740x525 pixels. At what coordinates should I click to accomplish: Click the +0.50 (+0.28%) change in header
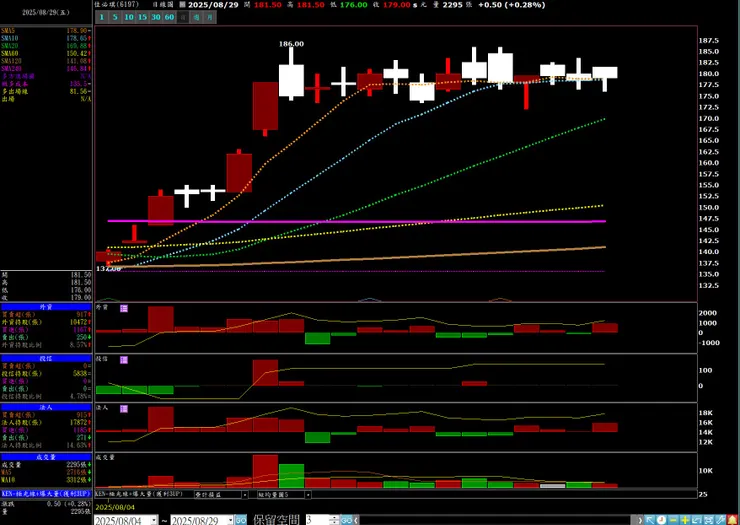point(512,5)
